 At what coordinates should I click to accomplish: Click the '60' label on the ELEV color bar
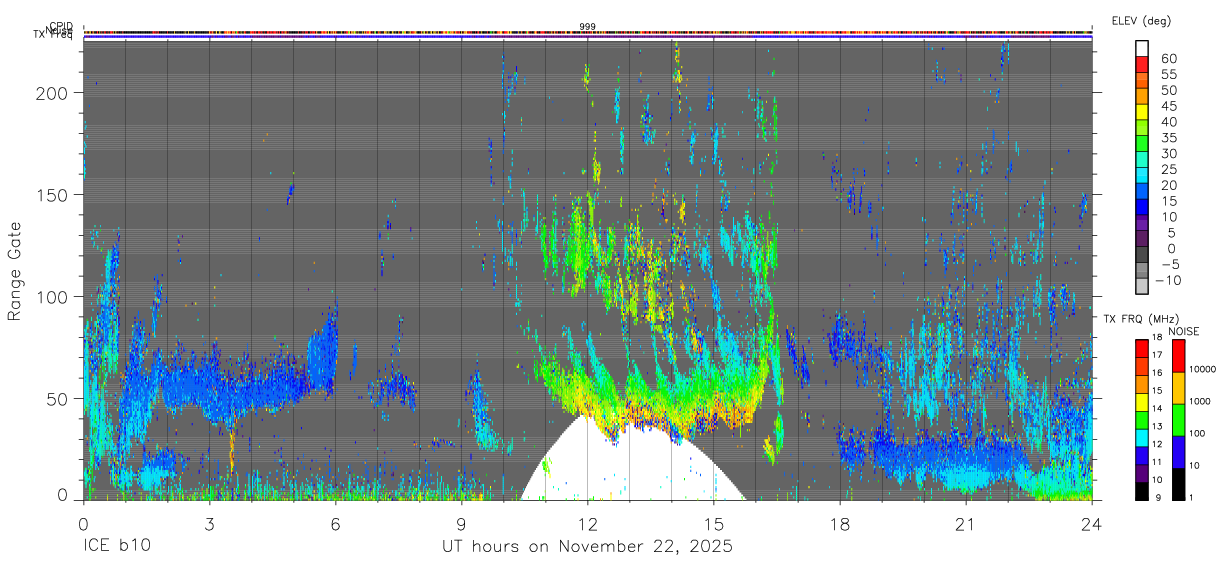[1168, 59]
